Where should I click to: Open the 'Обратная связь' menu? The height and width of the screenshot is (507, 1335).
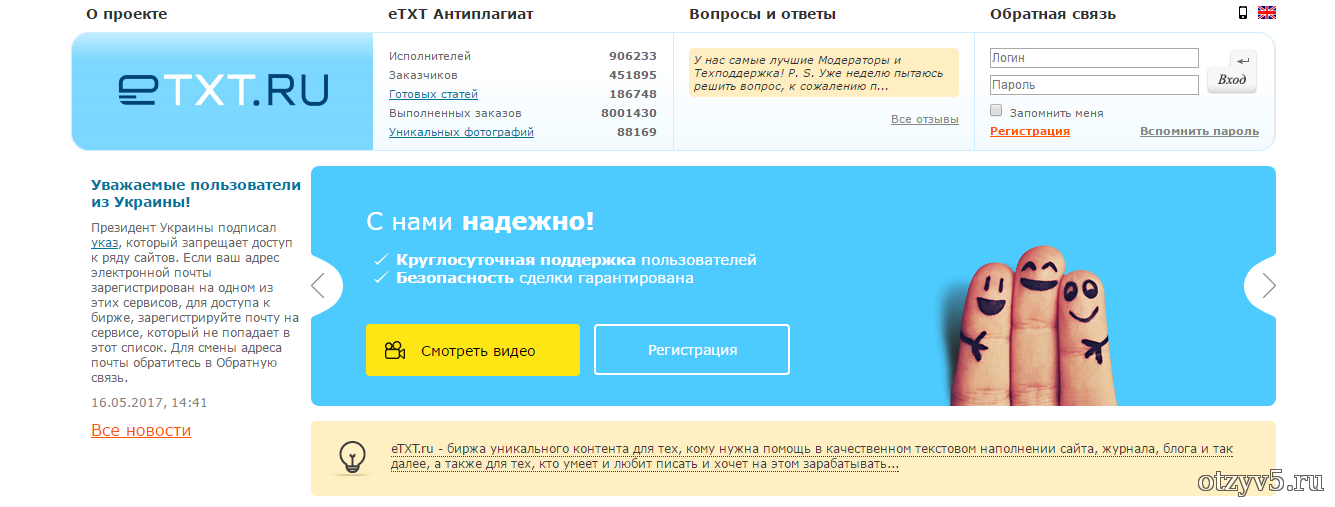pos(1053,14)
